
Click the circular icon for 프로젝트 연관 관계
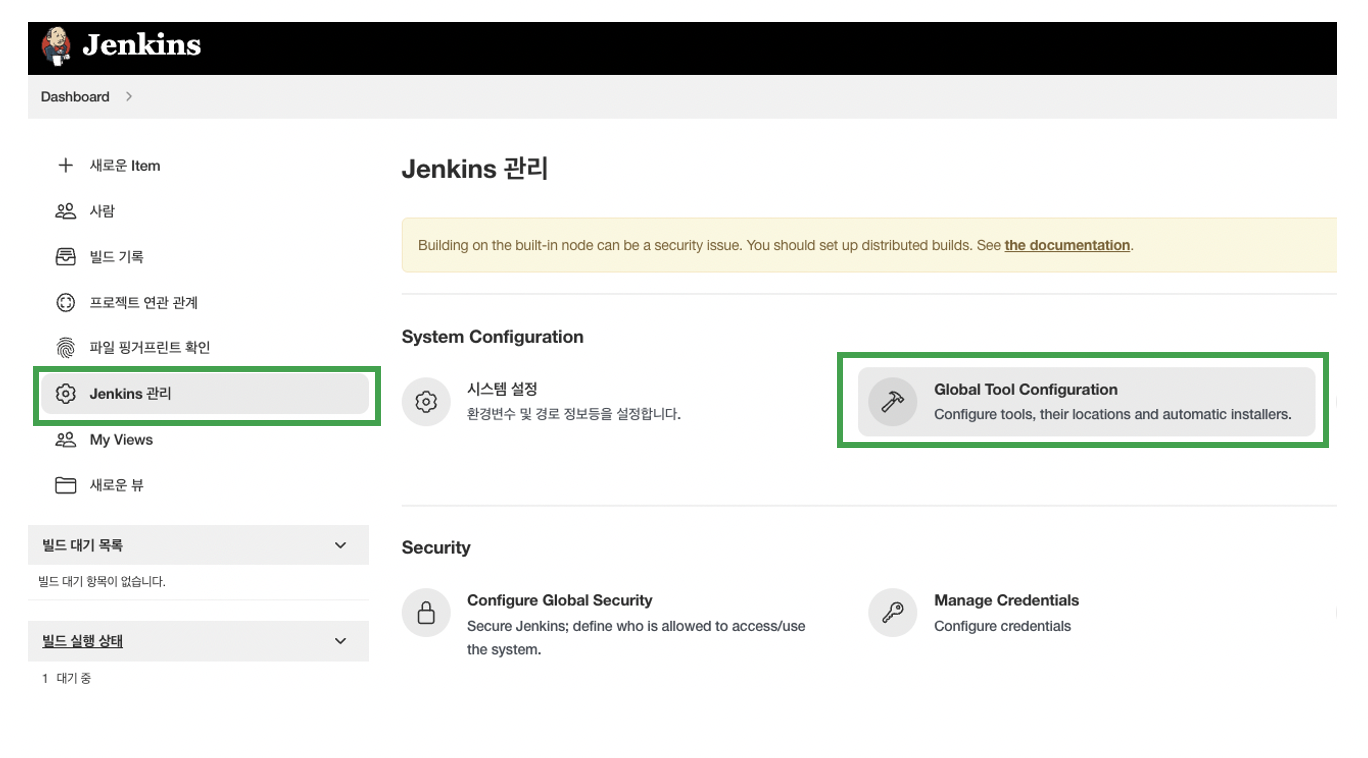coord(65,302)
